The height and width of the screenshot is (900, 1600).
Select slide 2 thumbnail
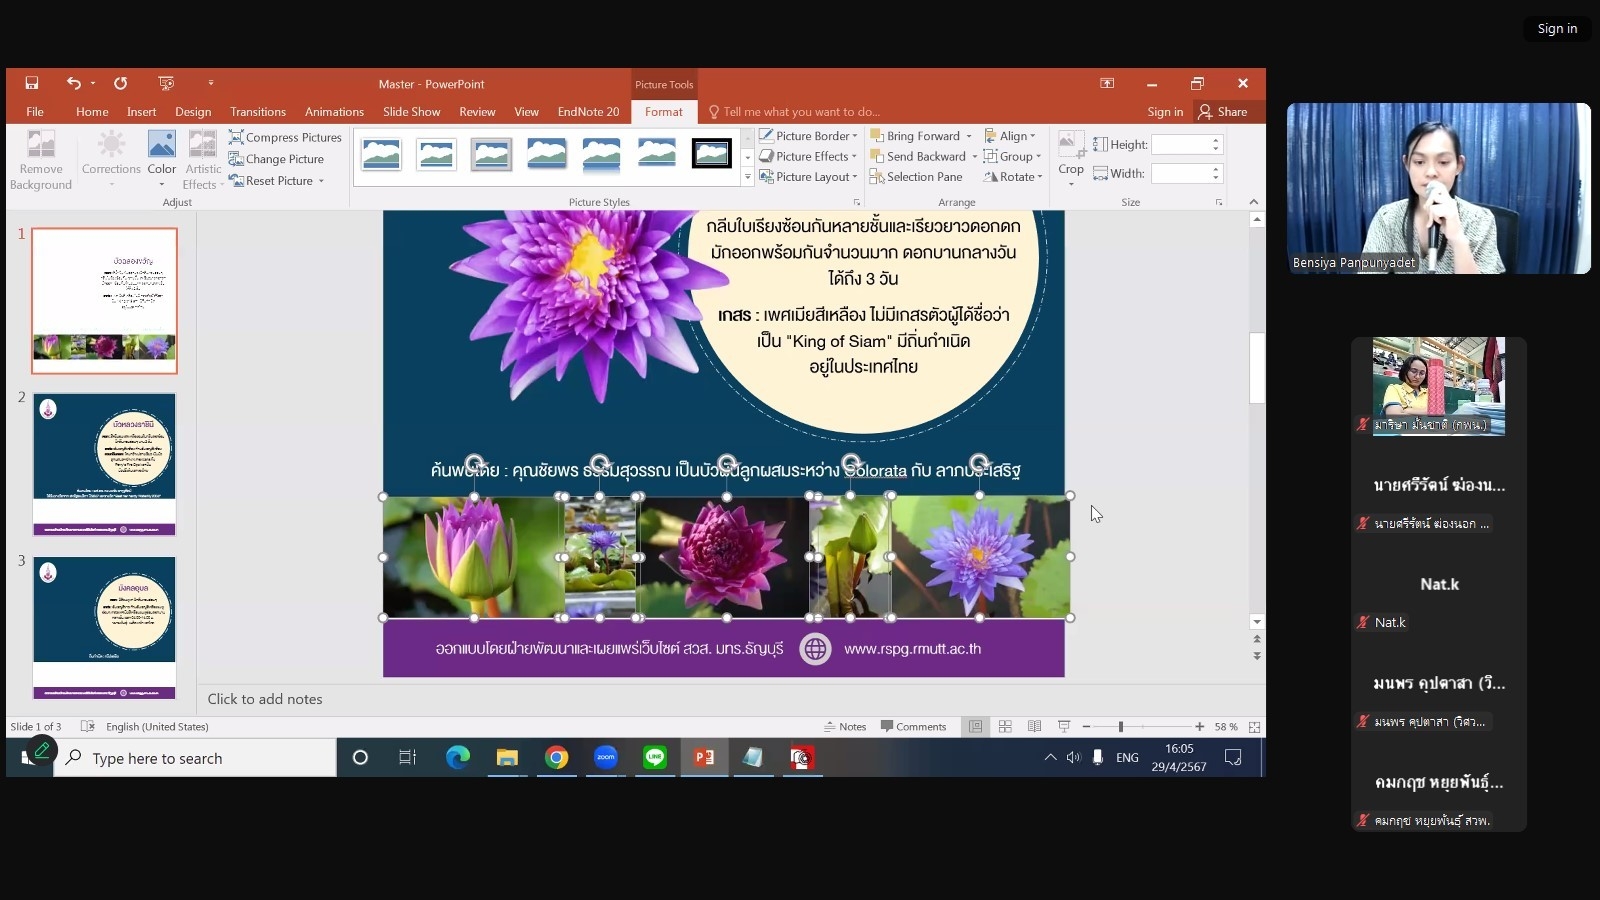click(104, 464)
